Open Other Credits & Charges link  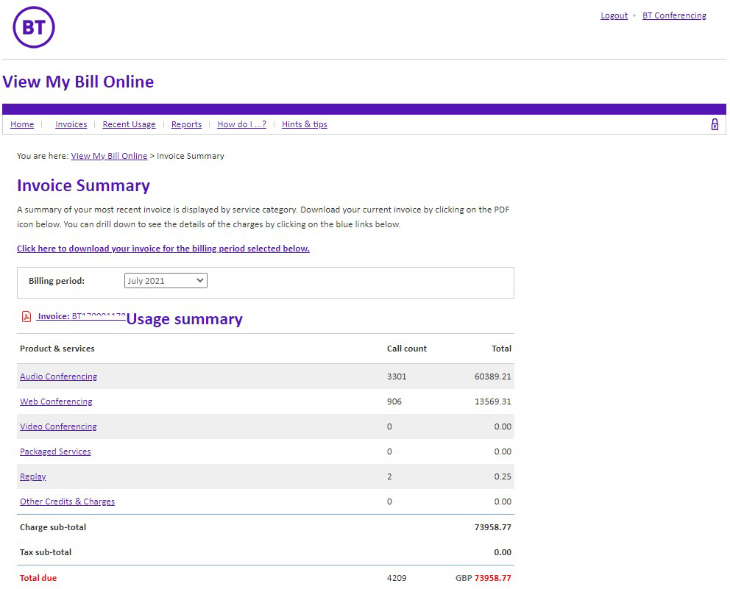click(67, 501)
